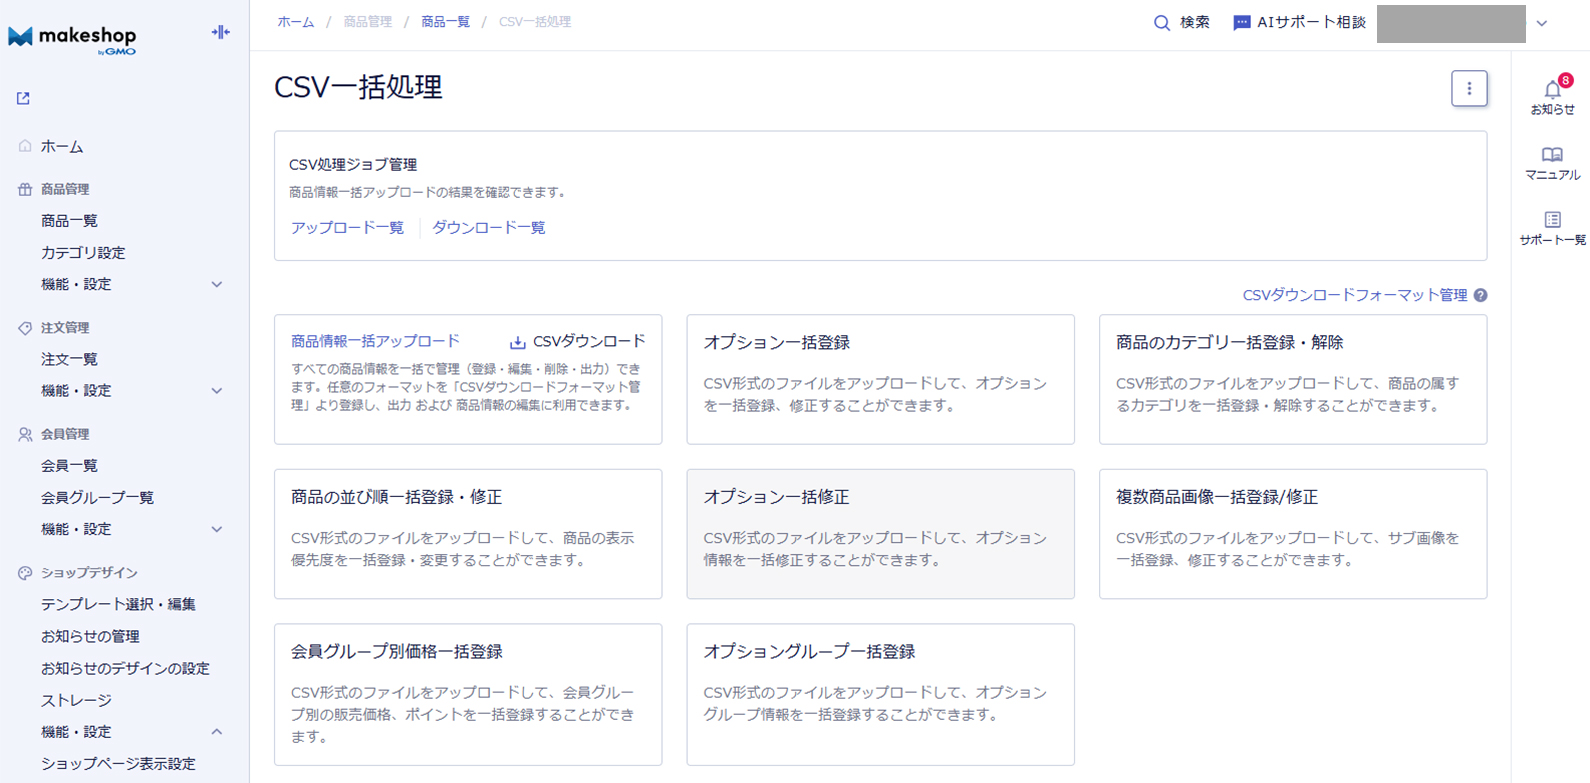Click the 注文管理 tag icon
Viewport: 1590px width, 783px height.
(x=25, y=328)
